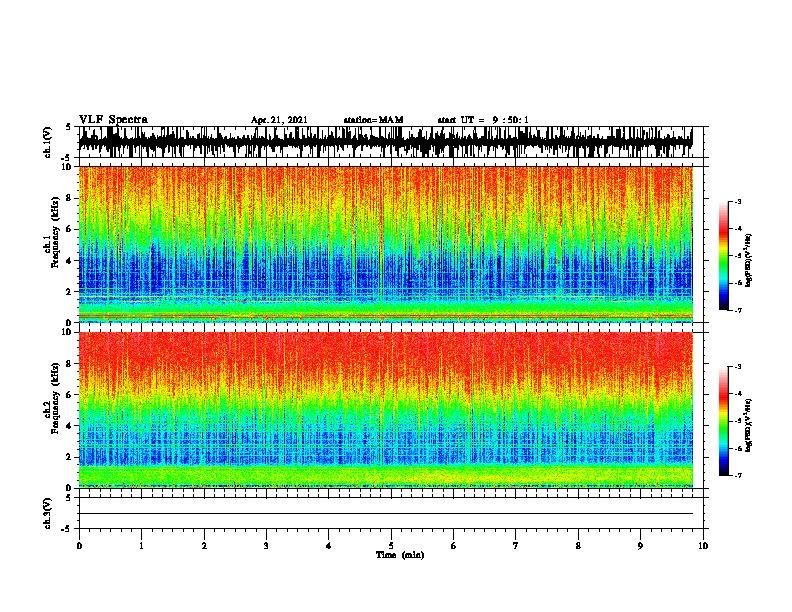Click the "station=MAM" header label

pos(373,120)
